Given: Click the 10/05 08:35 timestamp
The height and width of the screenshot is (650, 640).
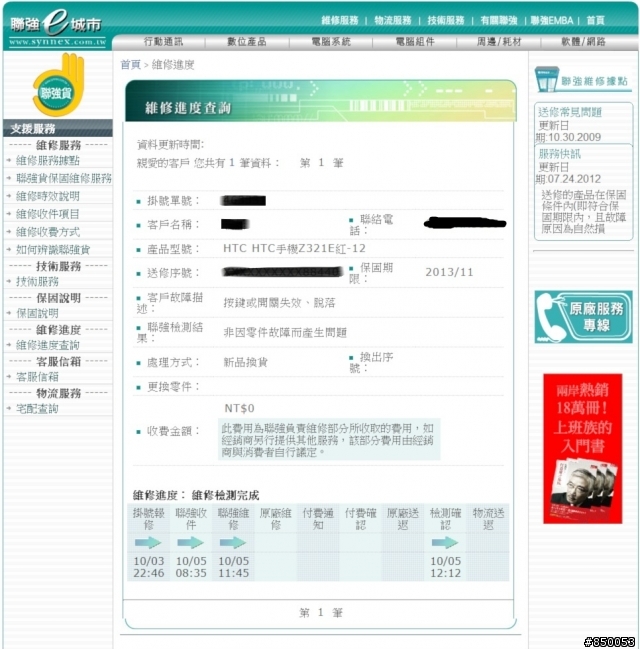Looking at the screenshot, I should (191, 567).
